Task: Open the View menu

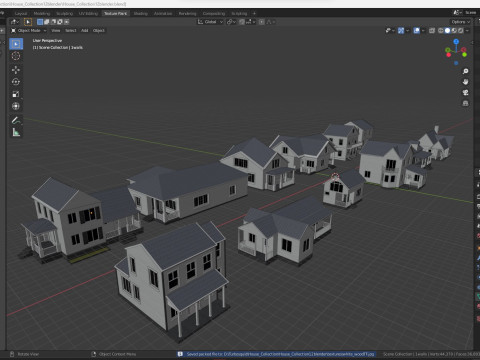Action: [x=56, y=31]
